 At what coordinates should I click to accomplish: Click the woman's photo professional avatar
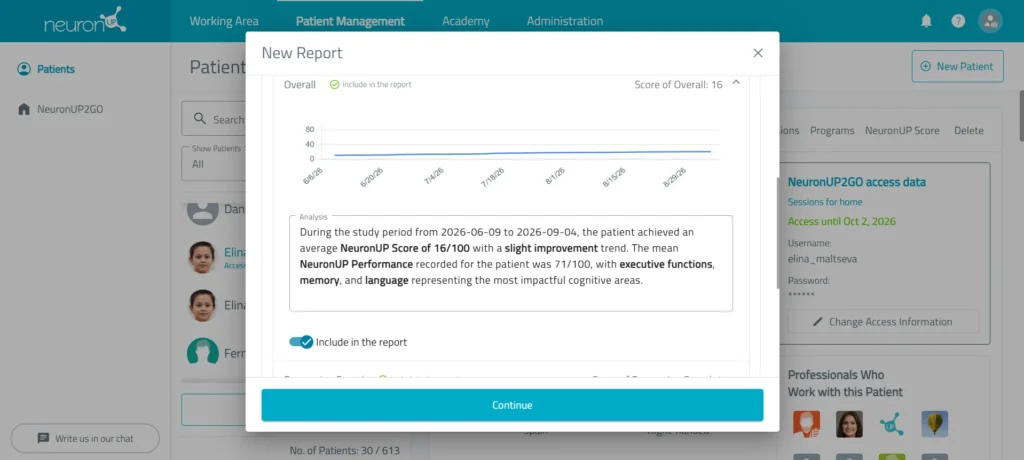tap(849, 424)
